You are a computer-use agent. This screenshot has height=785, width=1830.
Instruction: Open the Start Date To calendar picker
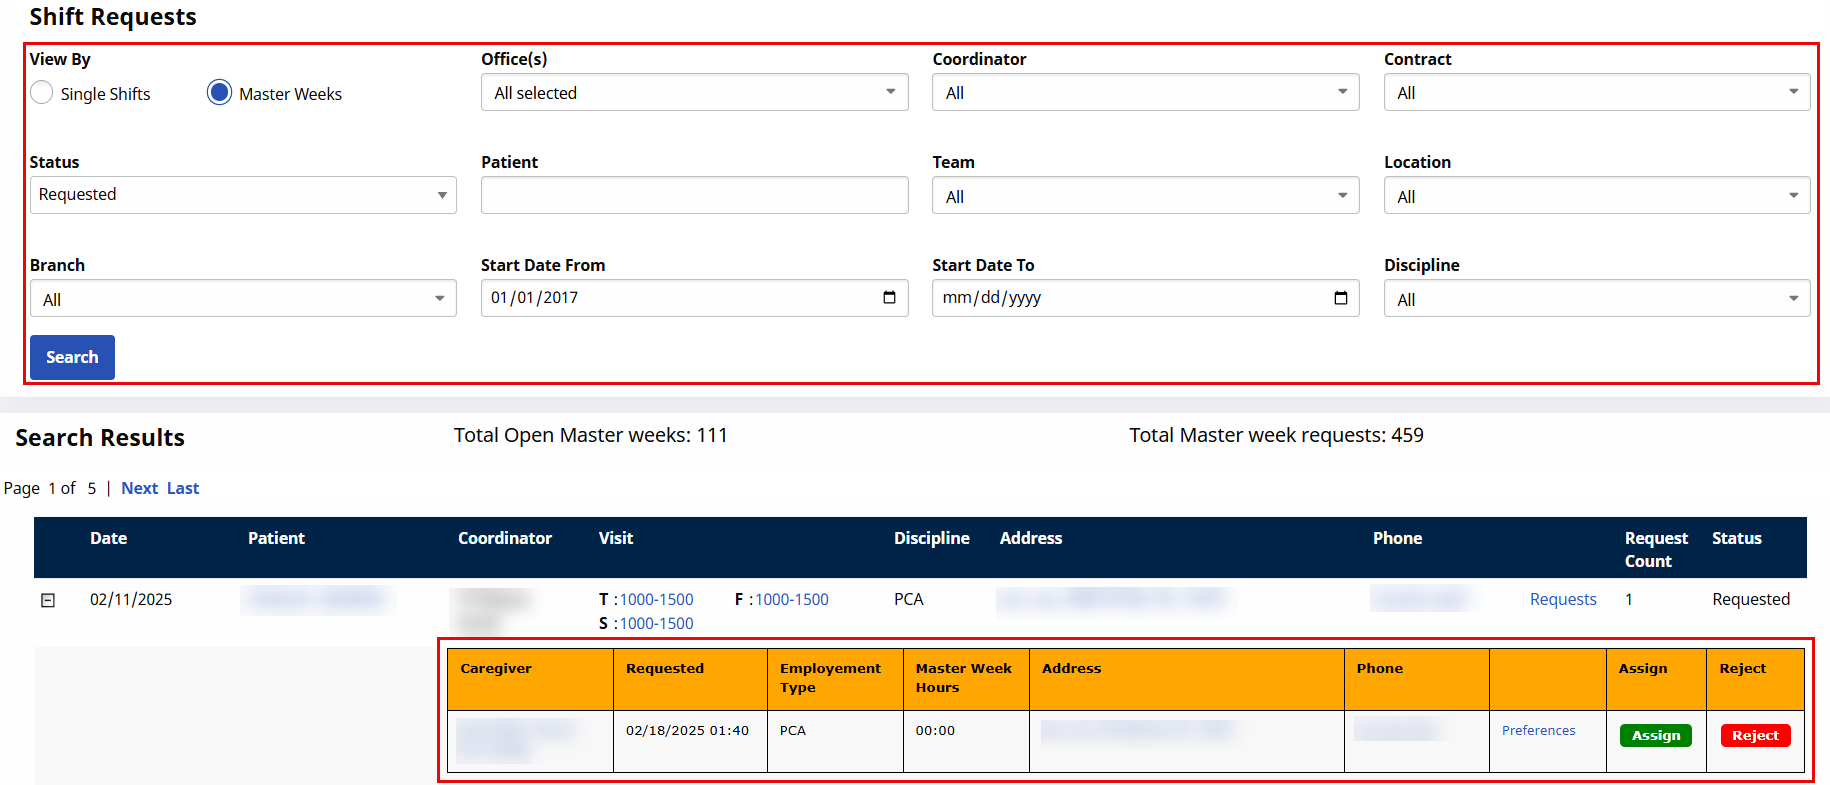coord(1340,298)
